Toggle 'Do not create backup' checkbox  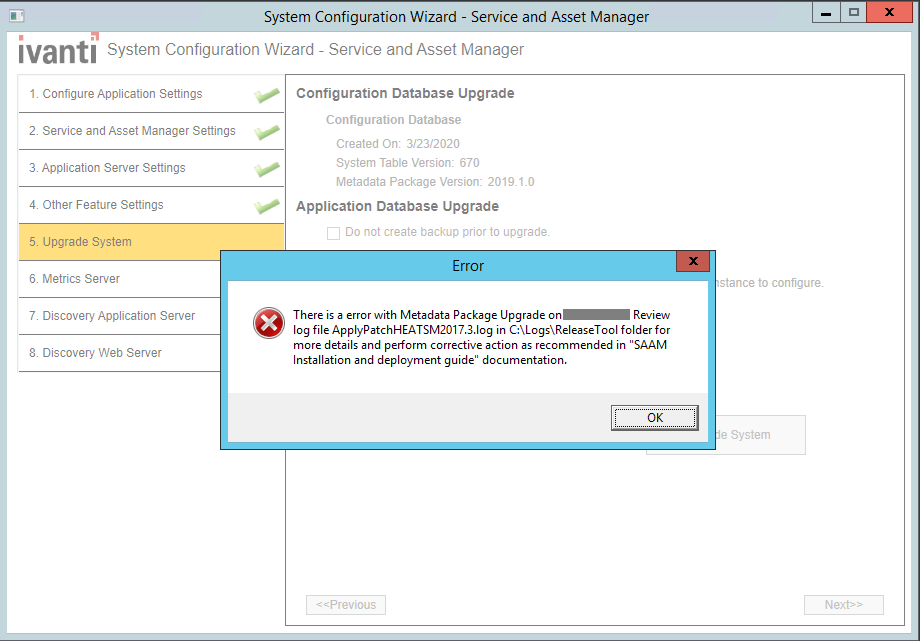pos(334,233)
